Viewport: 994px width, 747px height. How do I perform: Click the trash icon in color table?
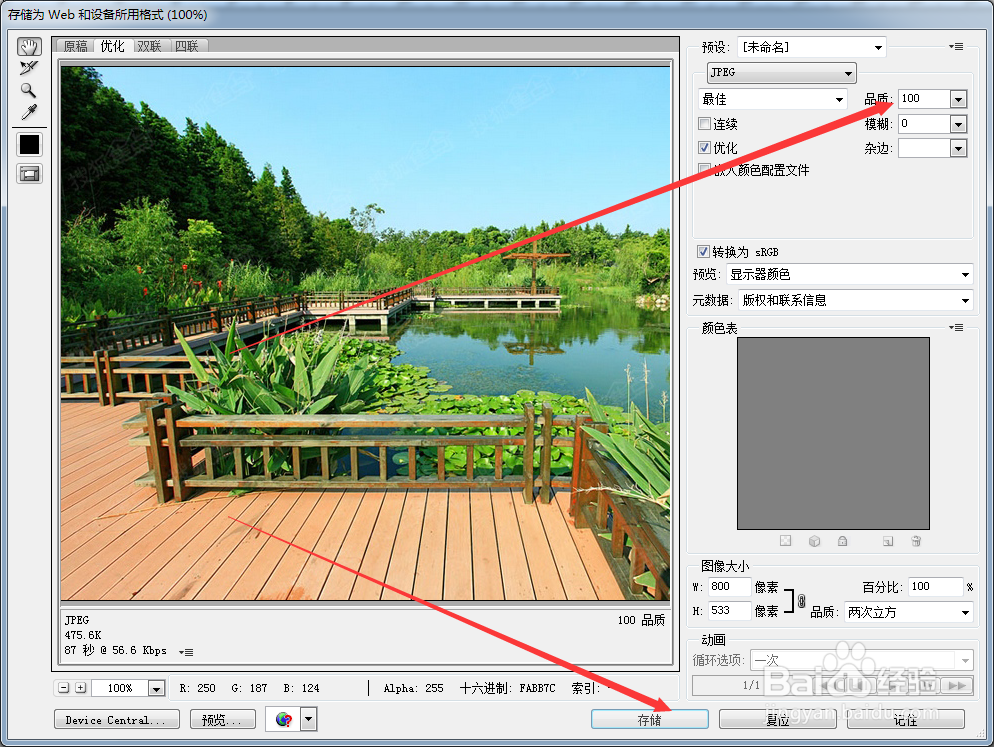916,541
